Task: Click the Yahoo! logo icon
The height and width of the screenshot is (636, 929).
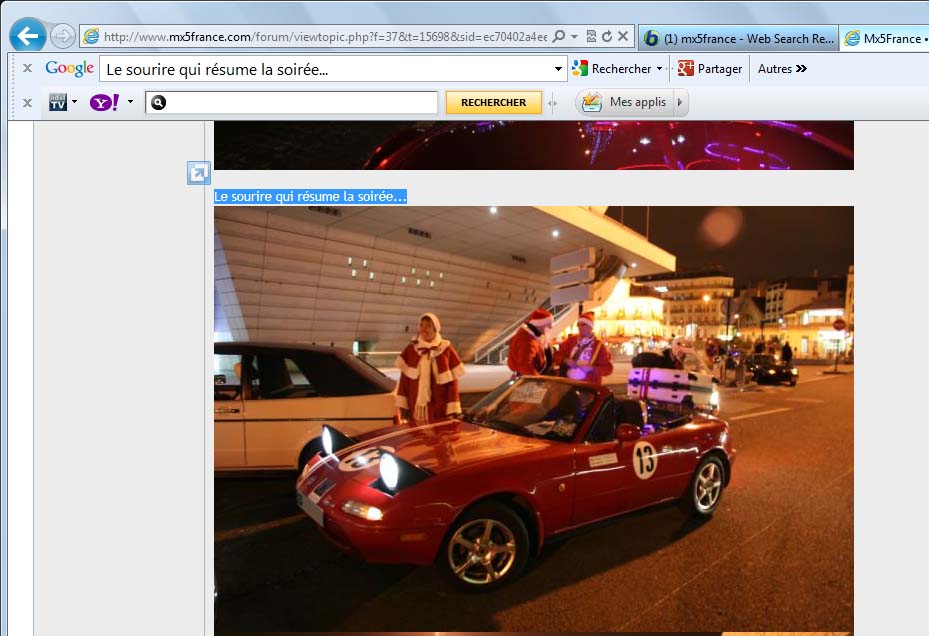Action: pos(105,102)
